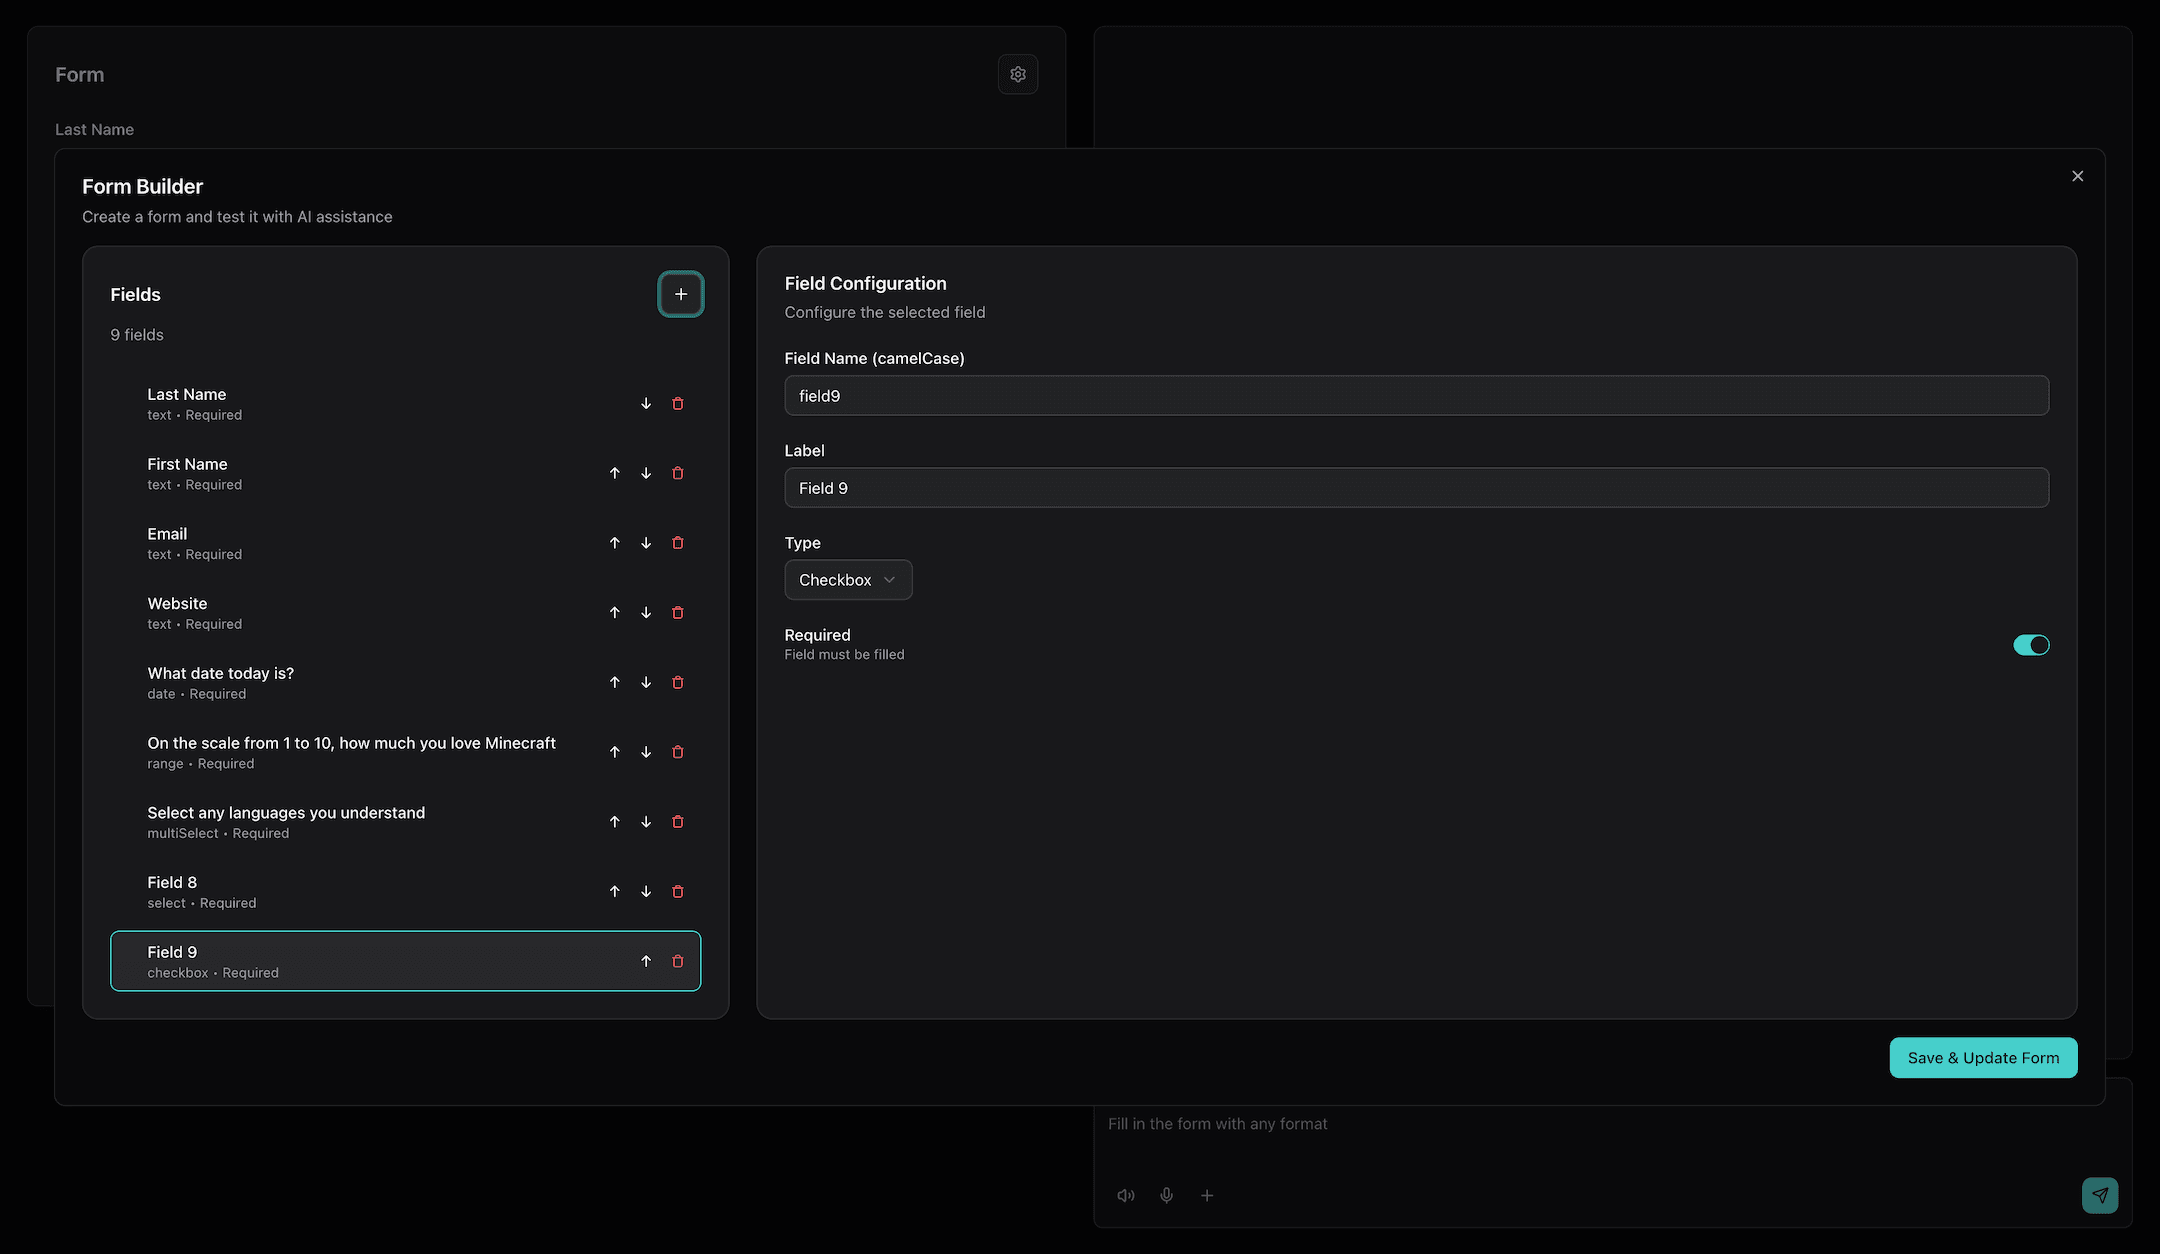Click Save & Update Form

coord(1982,1057)
